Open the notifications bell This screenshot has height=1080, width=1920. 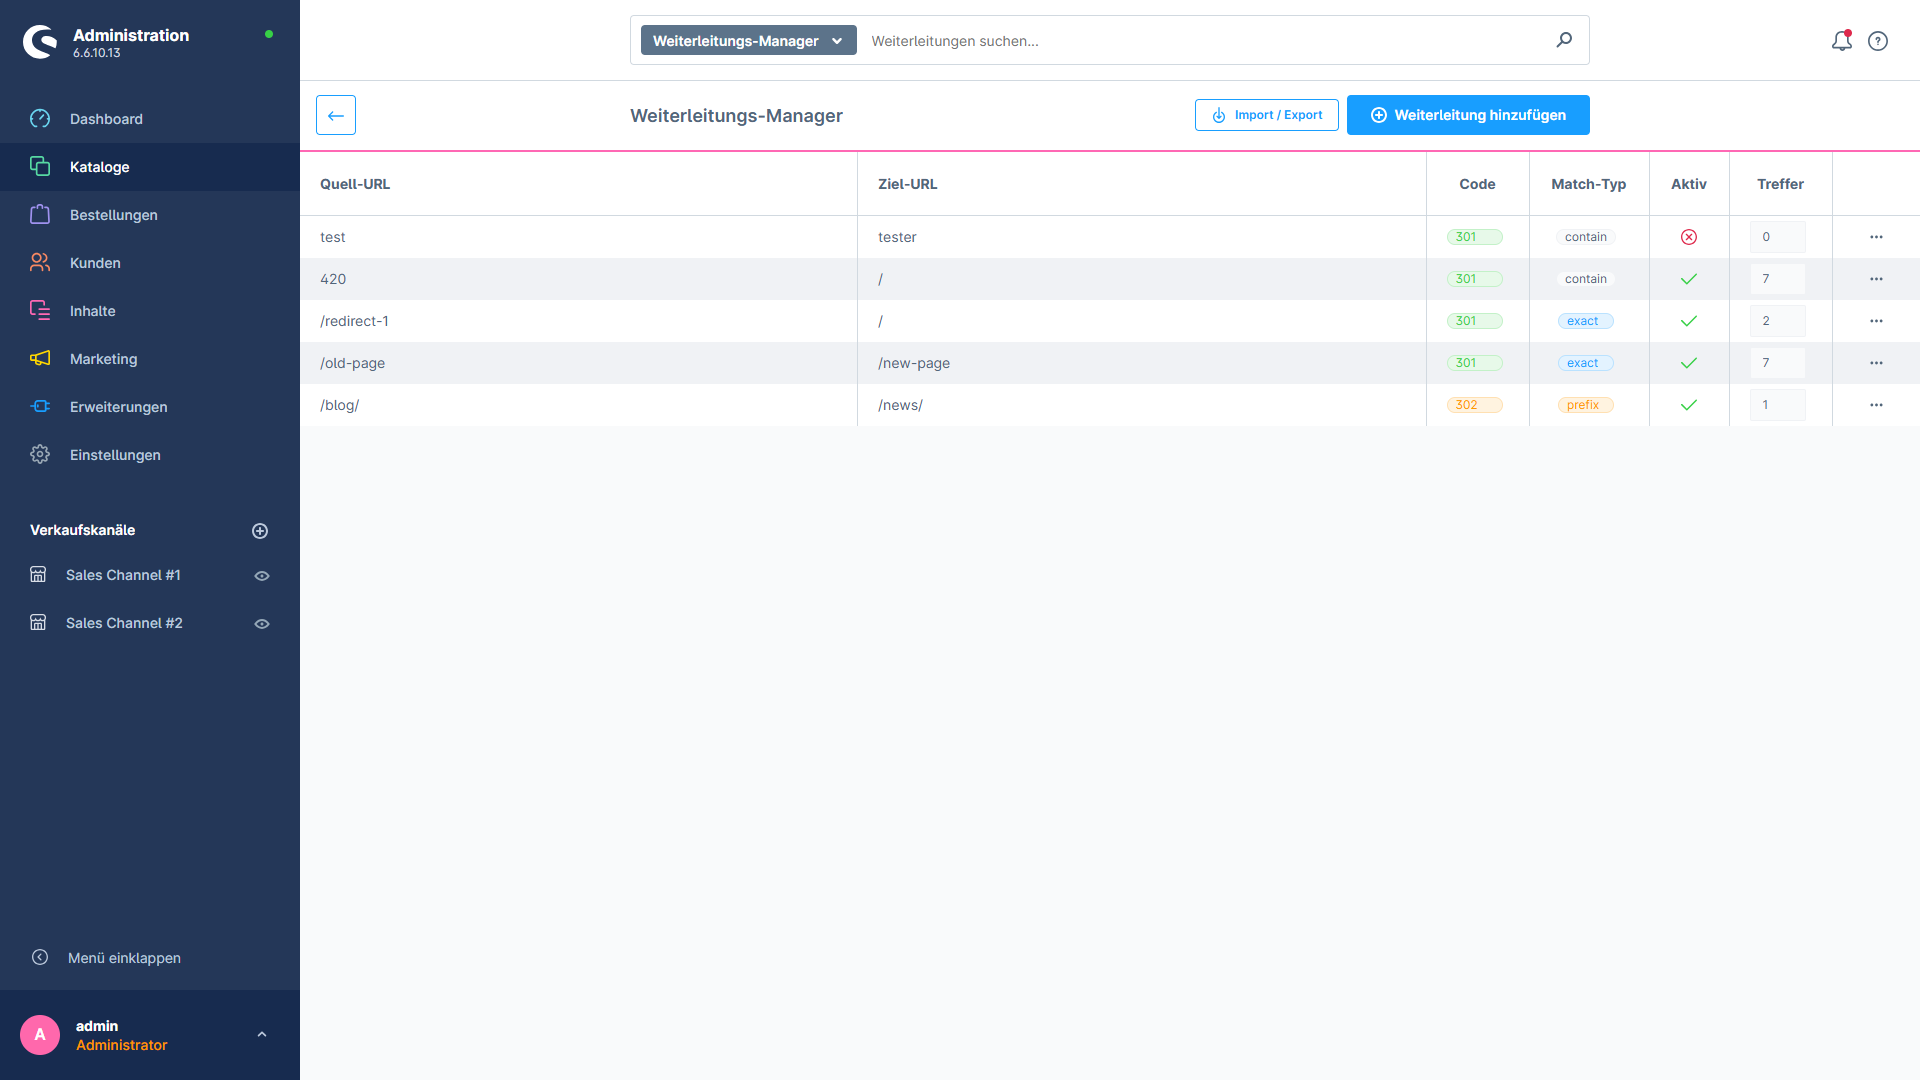(1842, 41)
